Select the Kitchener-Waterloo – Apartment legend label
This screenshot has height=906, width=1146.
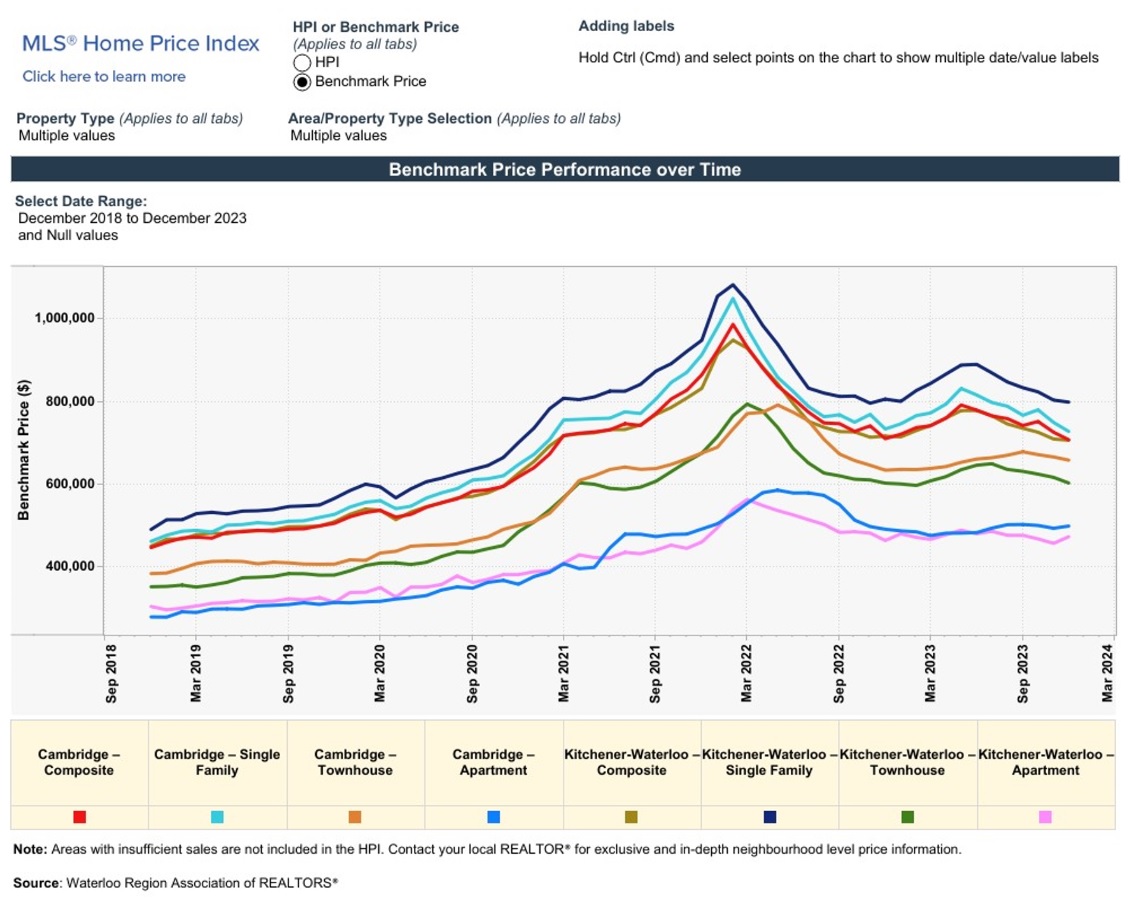click(1045, 762)
